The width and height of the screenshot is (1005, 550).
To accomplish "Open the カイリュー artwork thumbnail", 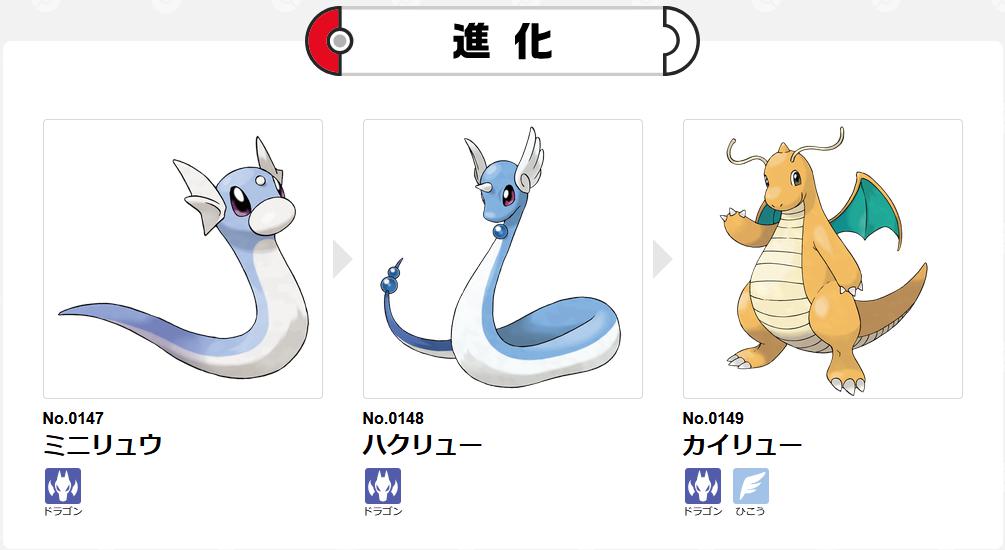I will (x=822, y=259).
